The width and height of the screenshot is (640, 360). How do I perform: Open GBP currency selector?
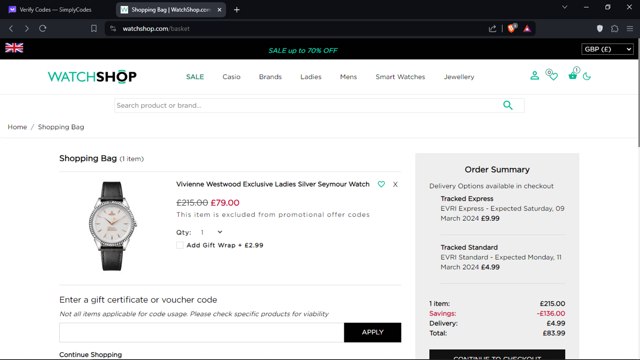tap(607, 49)
